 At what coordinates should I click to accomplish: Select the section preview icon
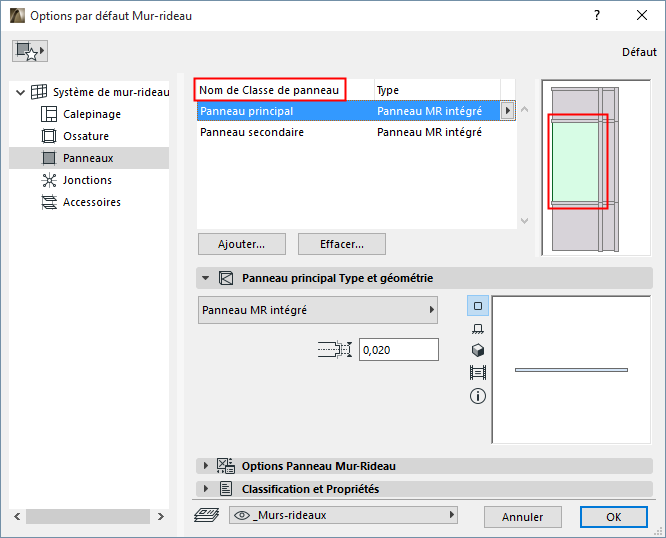coord(478,373)
